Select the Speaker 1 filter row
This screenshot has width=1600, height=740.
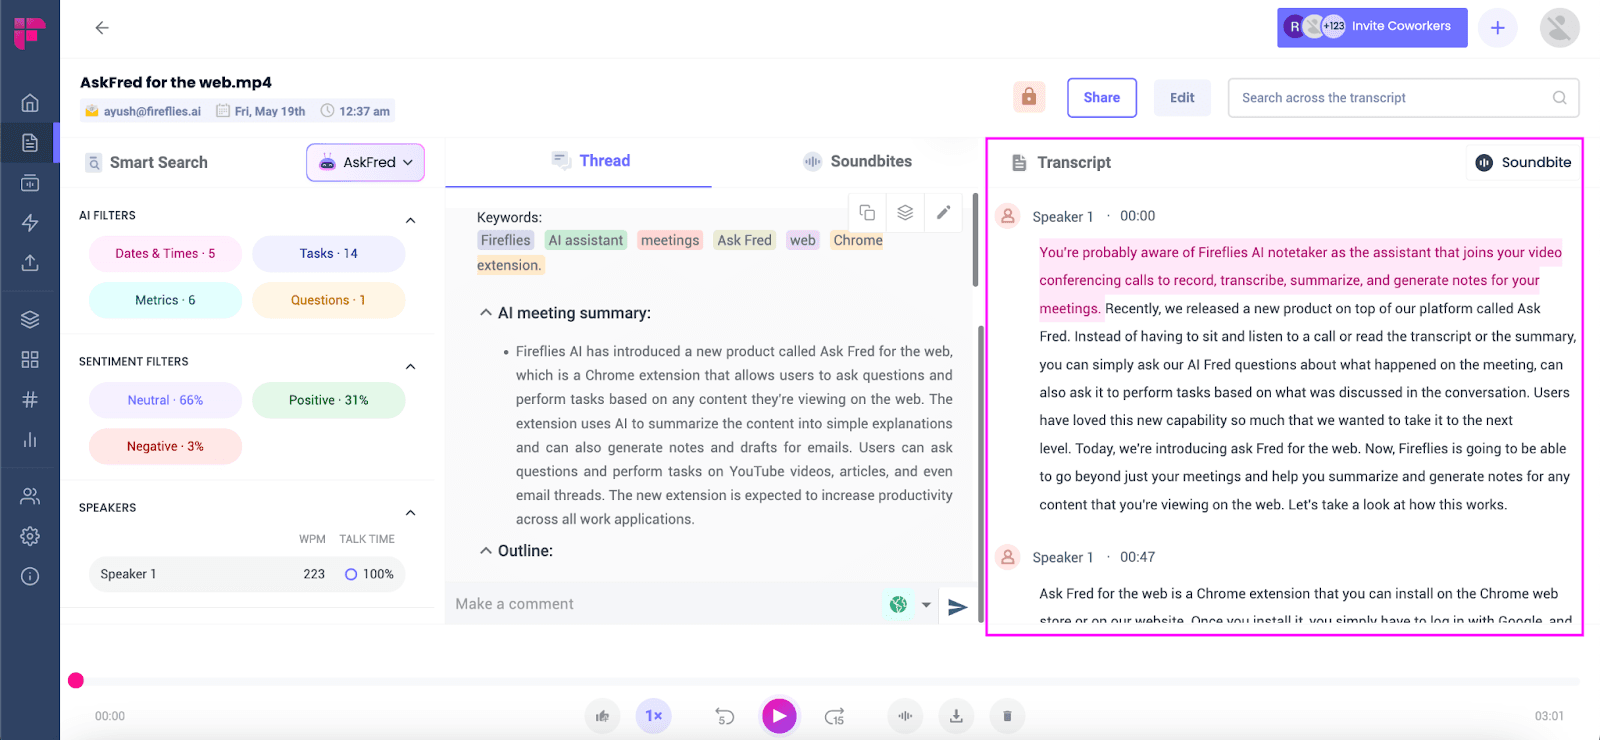pos(247,574)
